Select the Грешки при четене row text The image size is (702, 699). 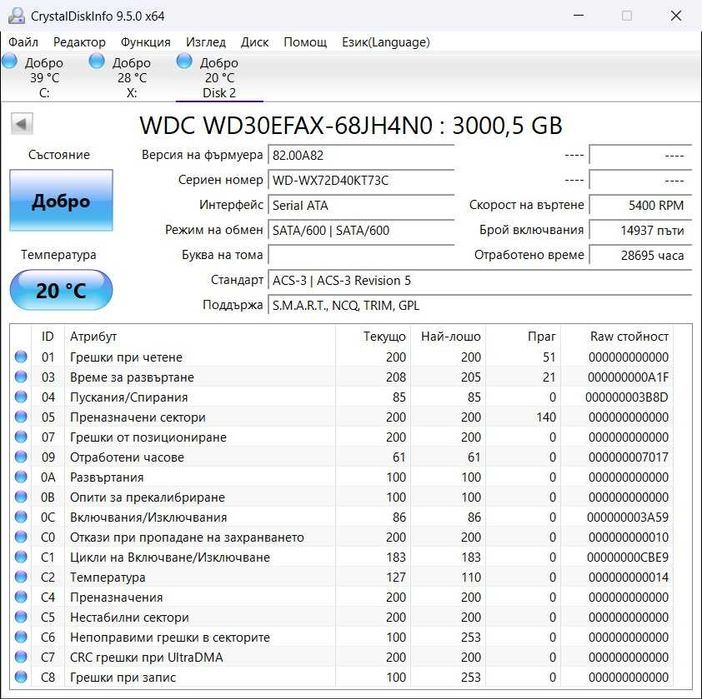[126, 357]
